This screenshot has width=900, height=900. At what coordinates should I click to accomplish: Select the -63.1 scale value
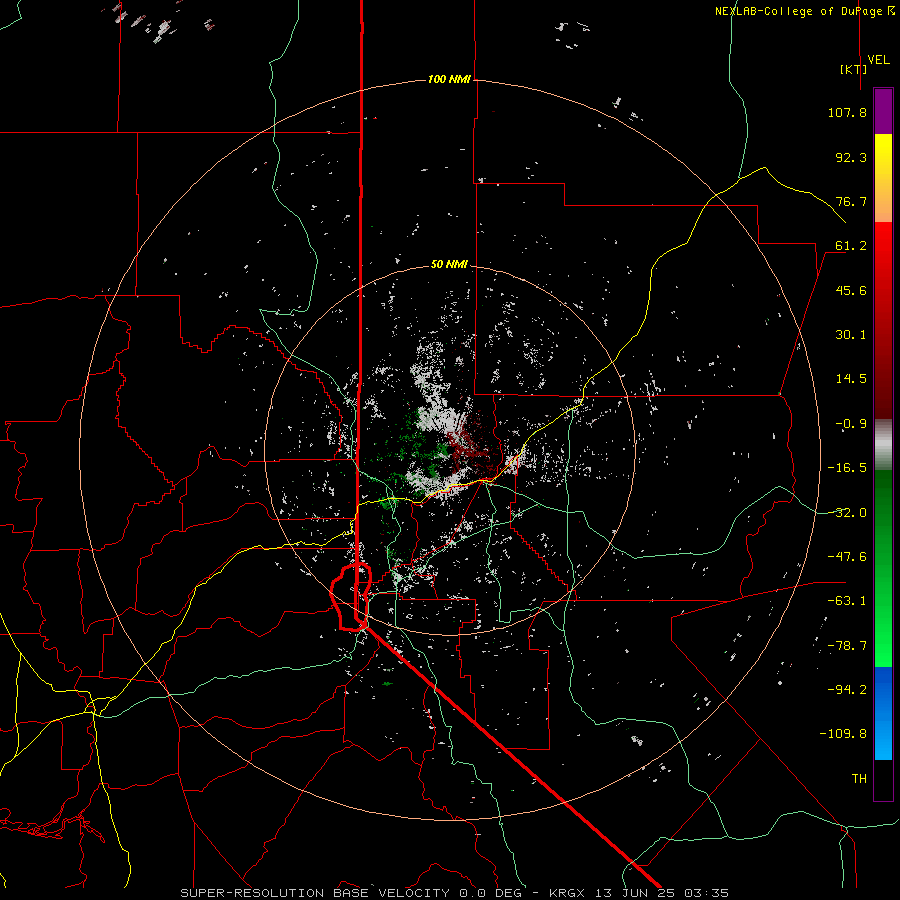pos(847,601)
